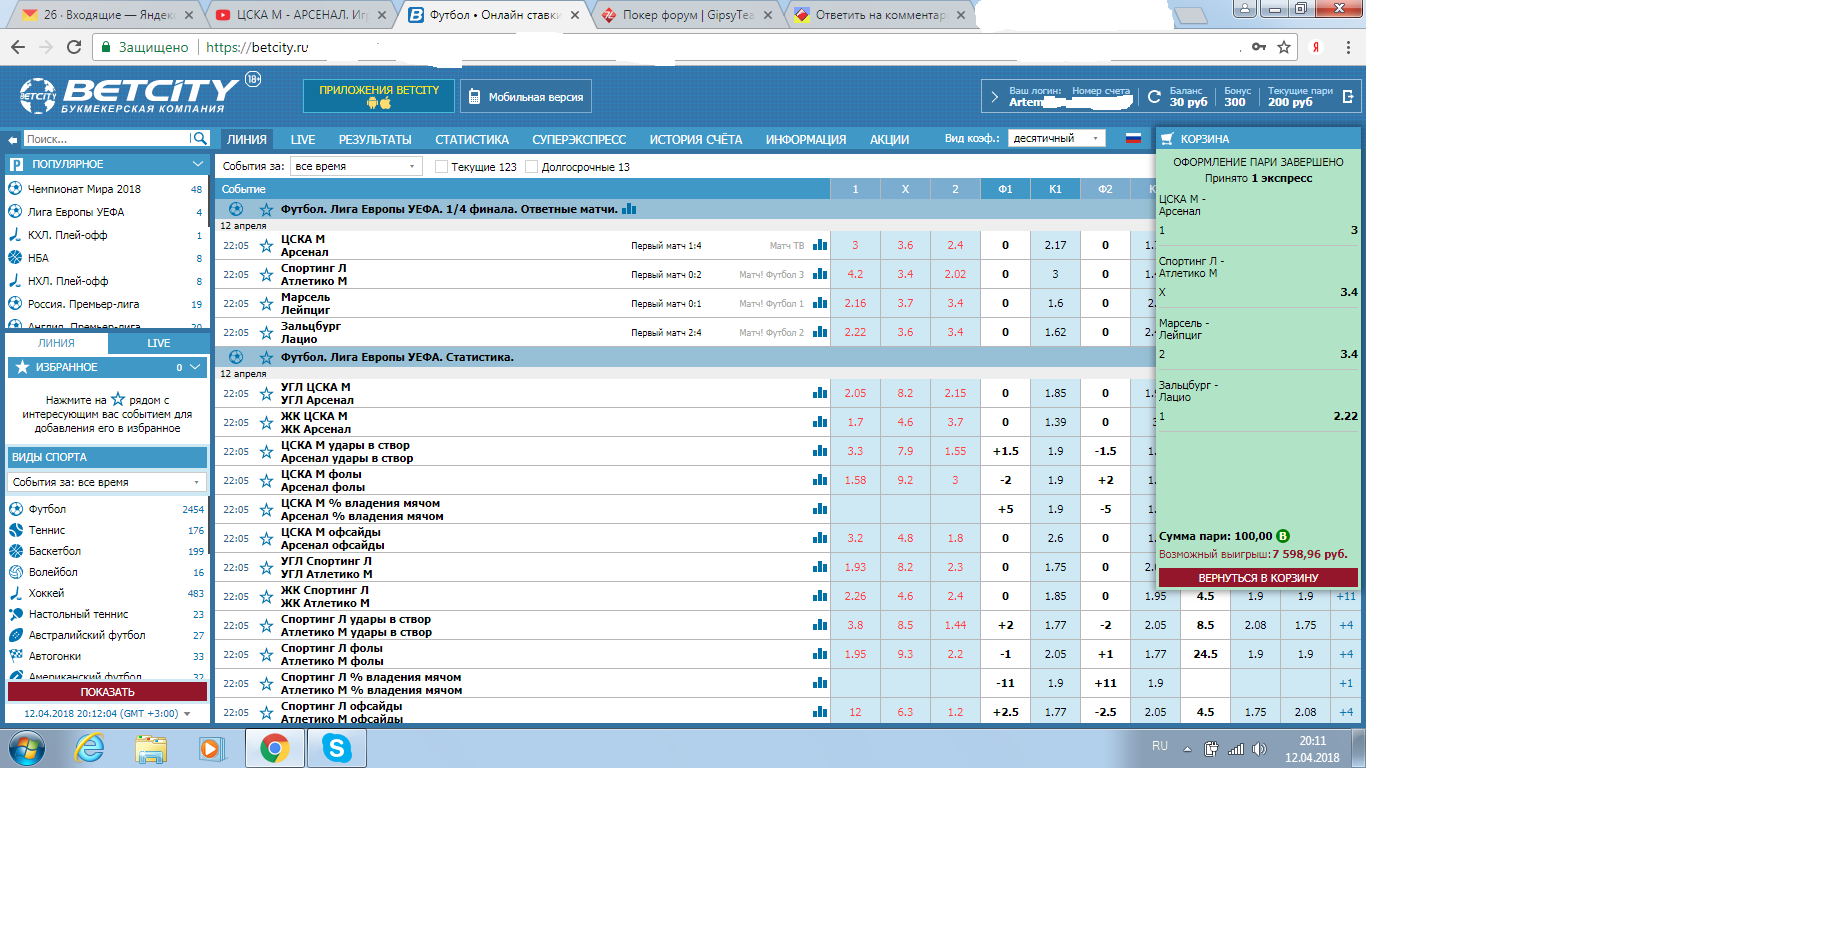
Task: Open statistics chart icon for ЦСКА М - Арсенал
Action: 820,245
